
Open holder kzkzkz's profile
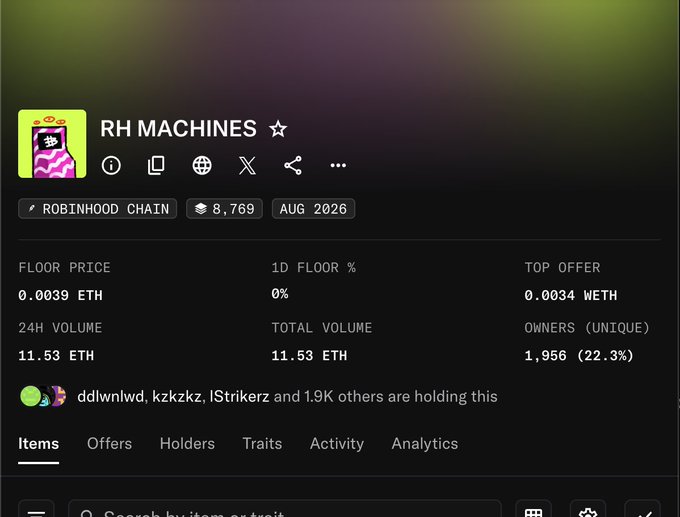(177, 396)
